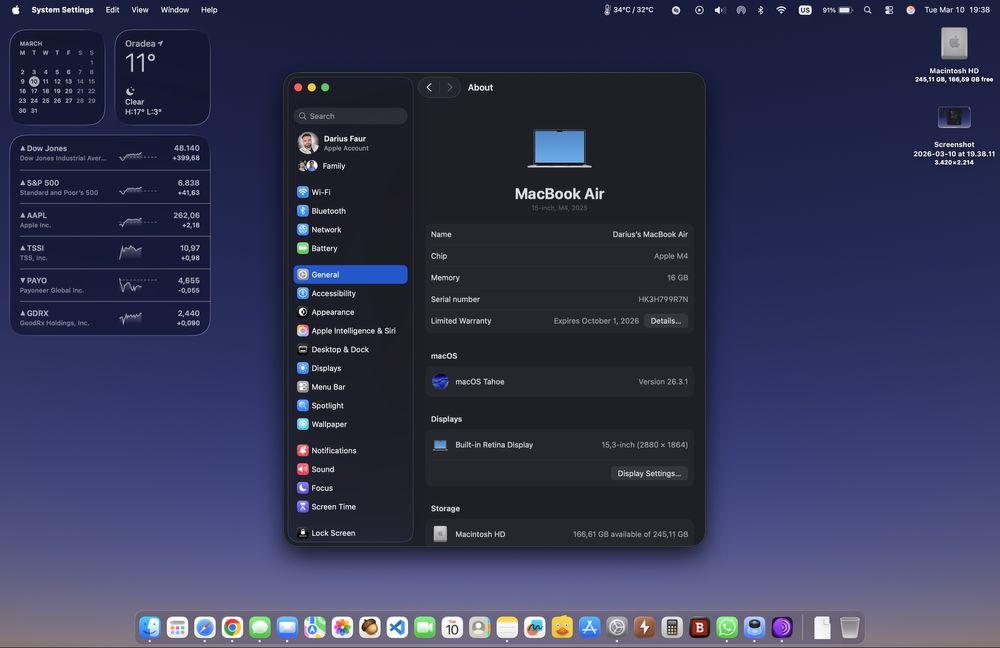The height and width of the screenshot is (648, 1000).
Task: Open Control Center in menu bar
Action: (889, 10)
